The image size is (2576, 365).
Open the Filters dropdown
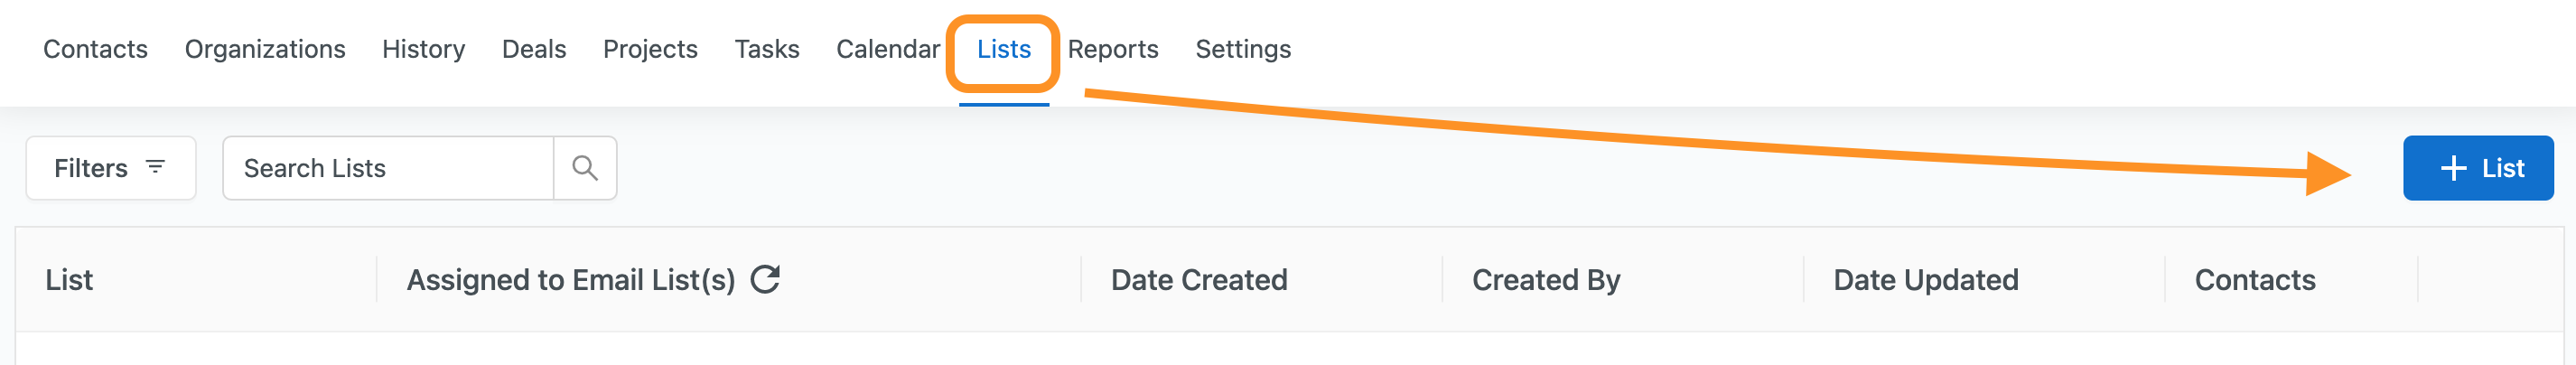point(111,168)
